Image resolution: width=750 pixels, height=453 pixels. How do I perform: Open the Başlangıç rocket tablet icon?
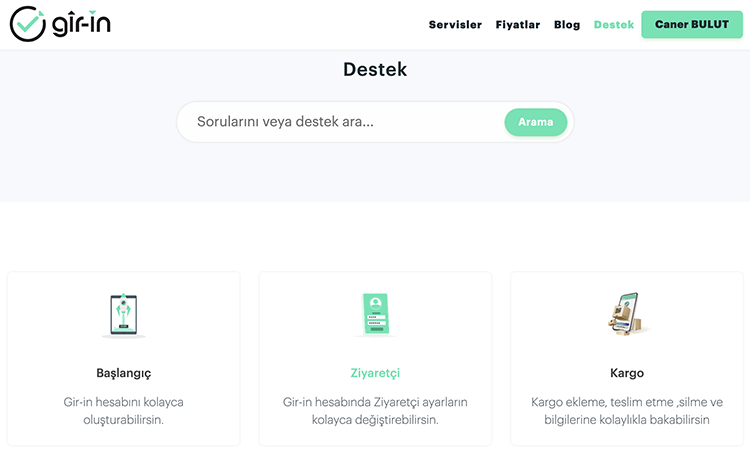pyautogui.click(x=124, y=315)
